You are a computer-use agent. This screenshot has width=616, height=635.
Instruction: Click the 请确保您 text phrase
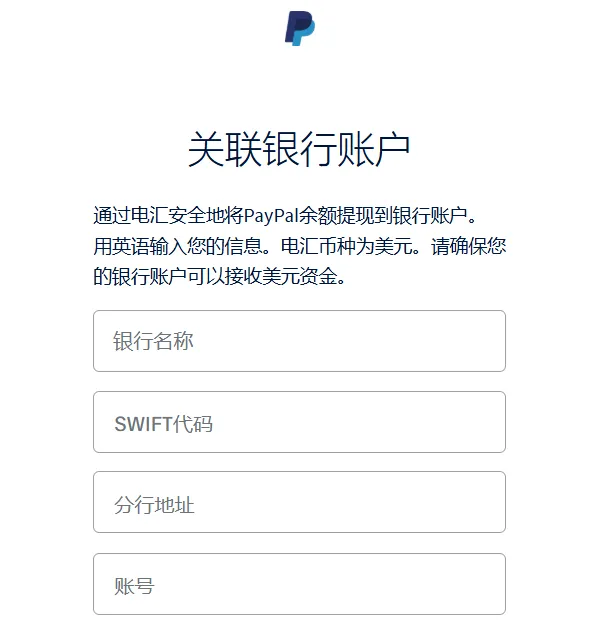pos(469,246)
